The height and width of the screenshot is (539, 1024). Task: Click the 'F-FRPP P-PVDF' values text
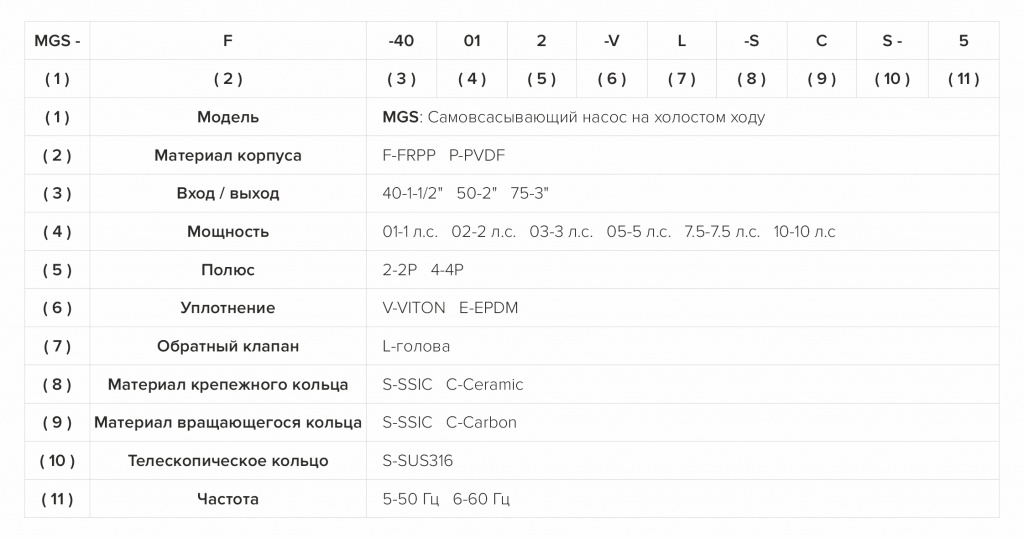click(x=443, y=155)
